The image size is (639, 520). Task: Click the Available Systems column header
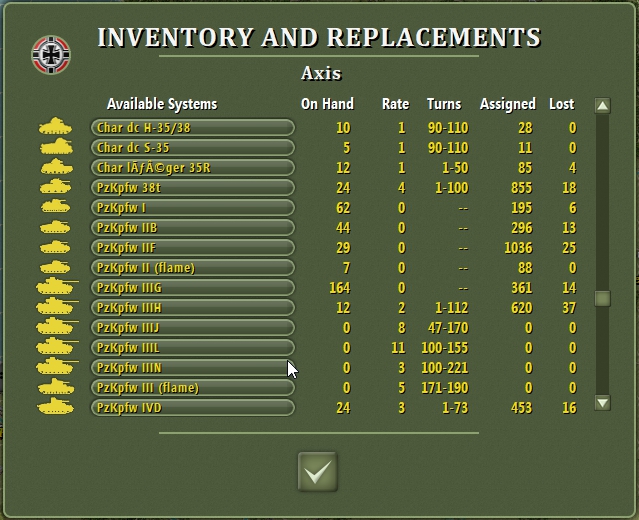click(x=162, y=104)
